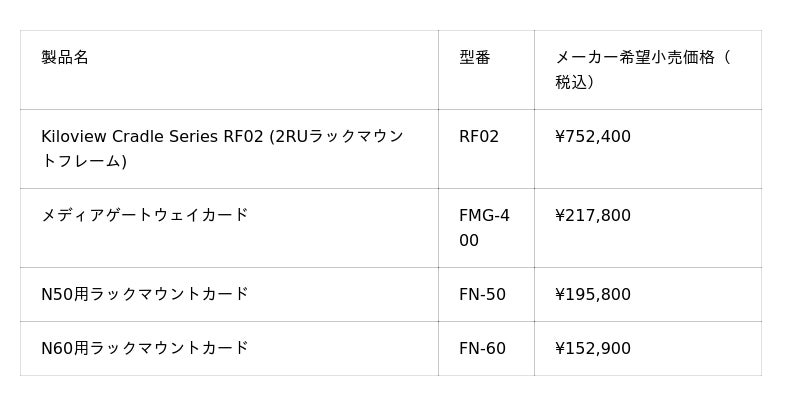Viewport: 800px width, 406px height.
Task: Click the ¥152,900 price
Action: click(593, 349)
